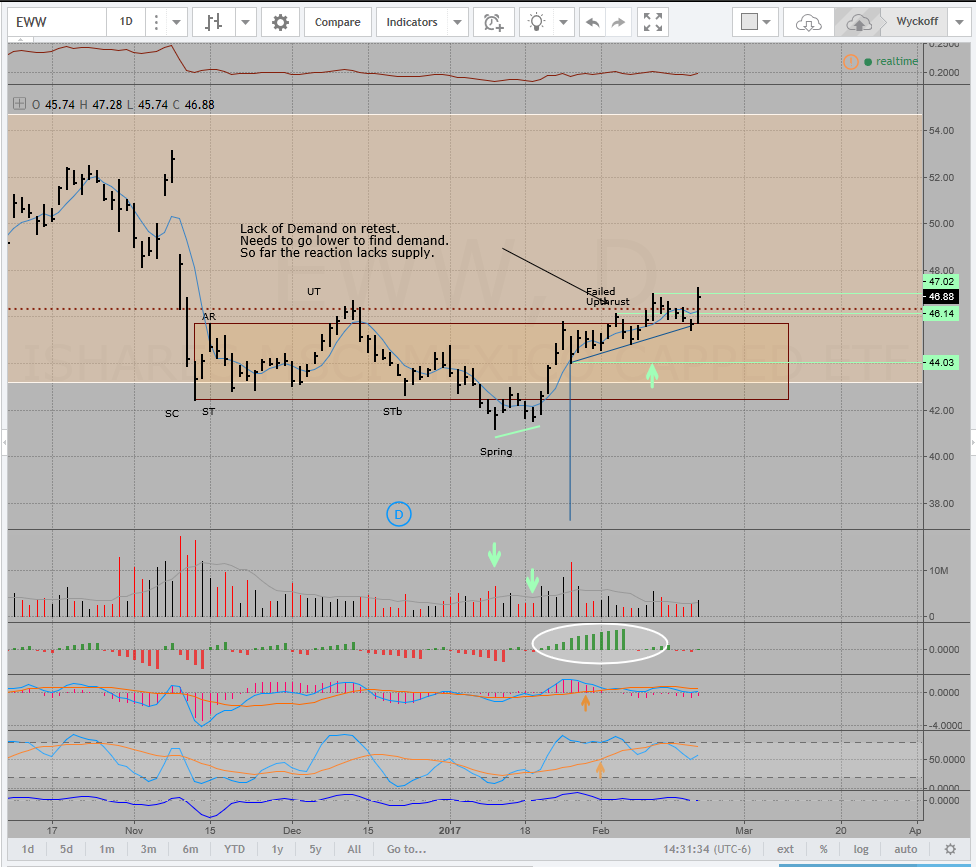Select the YTD time range

click(234, 849)
